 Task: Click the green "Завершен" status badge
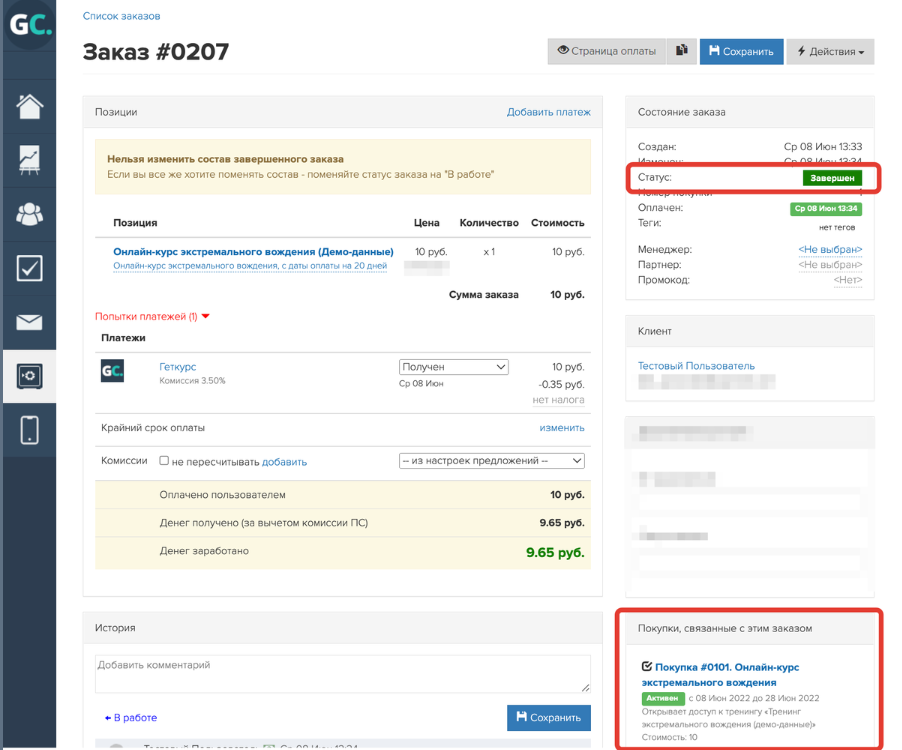(831, 177)
